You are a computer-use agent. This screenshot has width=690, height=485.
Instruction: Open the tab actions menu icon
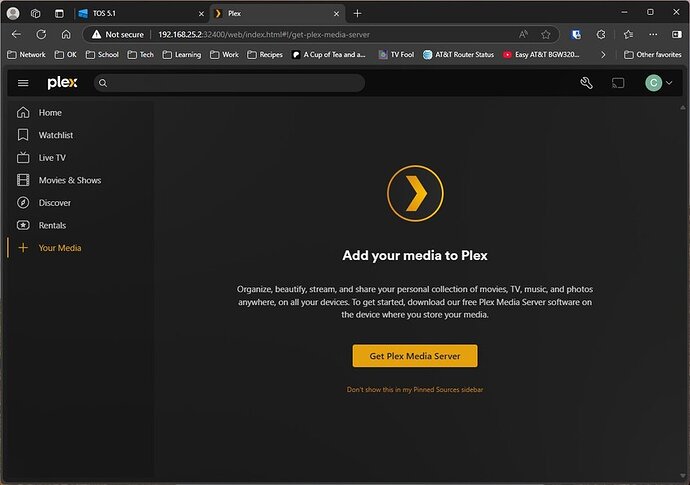click(x=59, y=14)
